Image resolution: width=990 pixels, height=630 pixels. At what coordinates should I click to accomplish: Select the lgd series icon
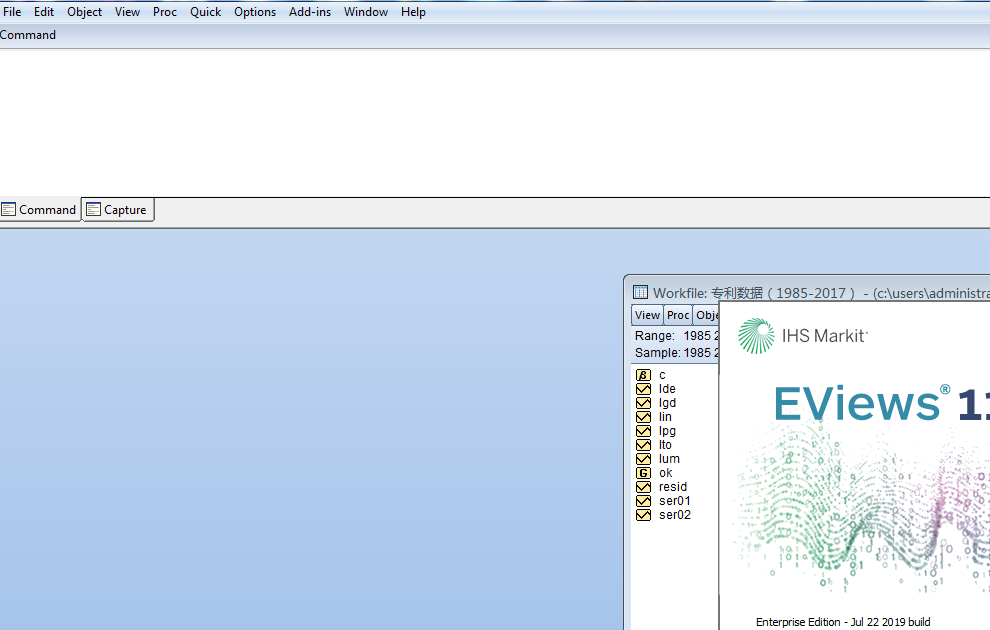(643, 403)
